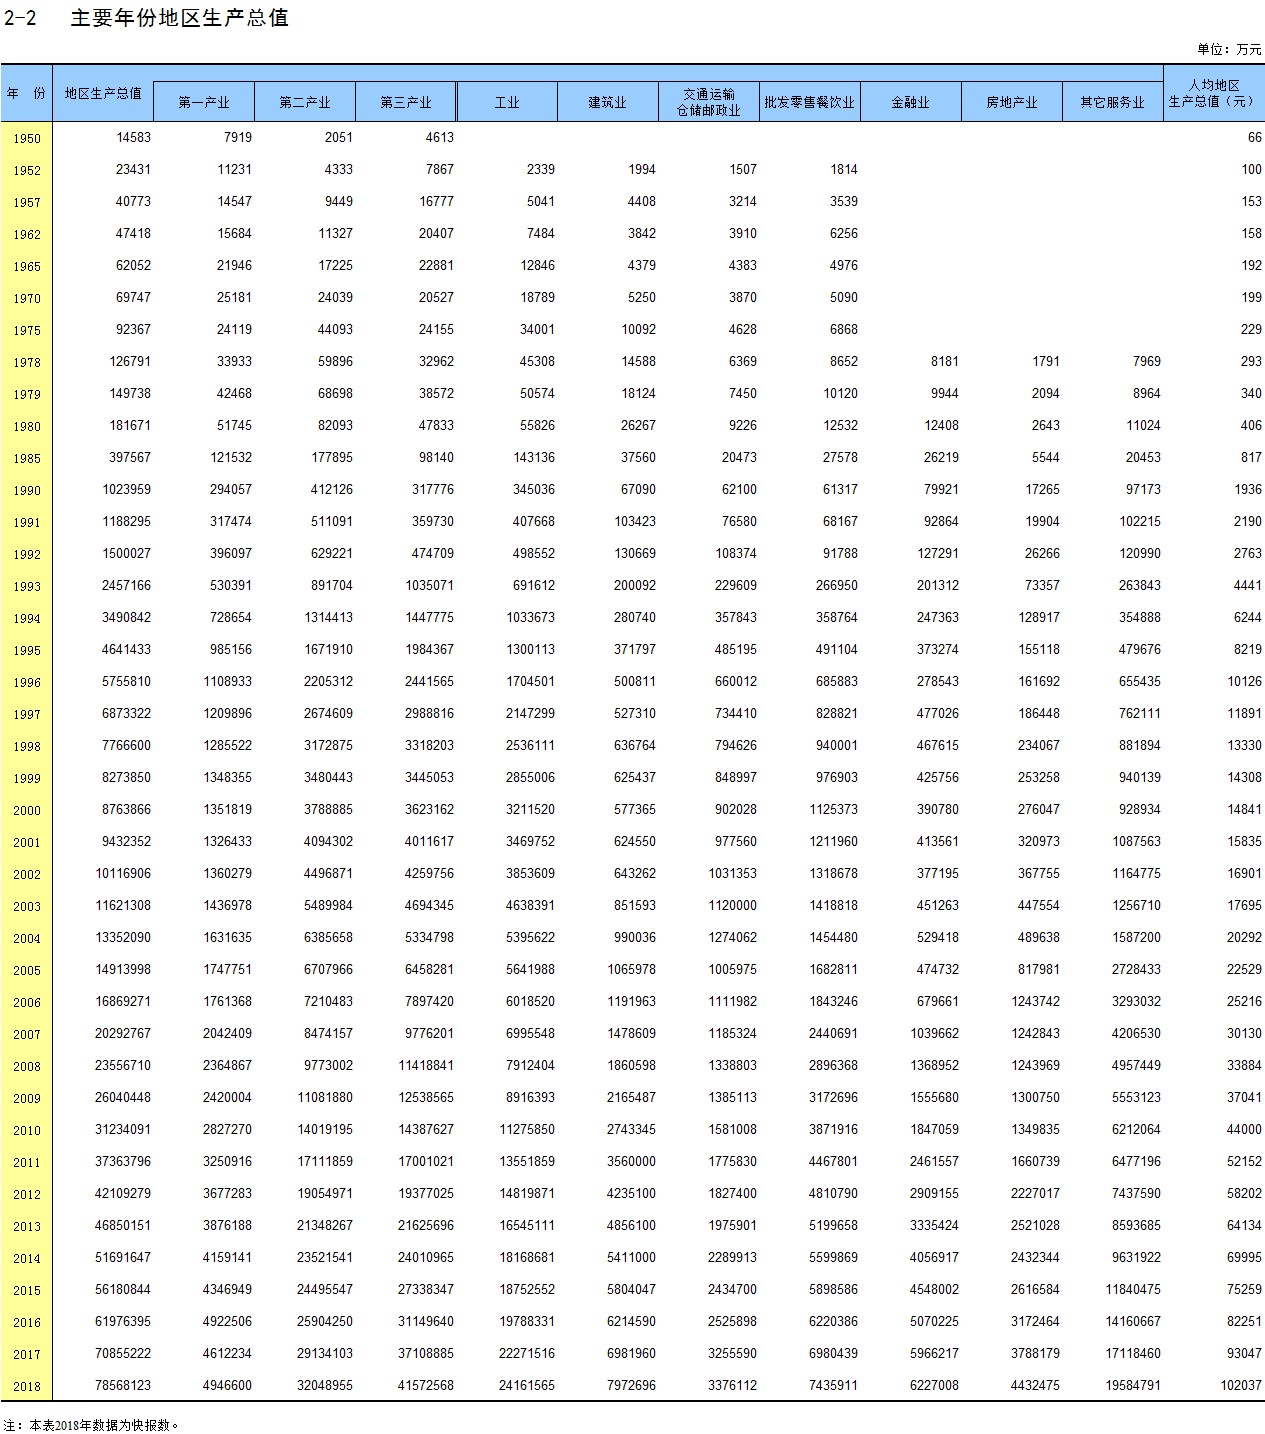The image size is (1265, 1434).
Task: Select the 其它服务业 column header
Action: tap(1113, 102)
